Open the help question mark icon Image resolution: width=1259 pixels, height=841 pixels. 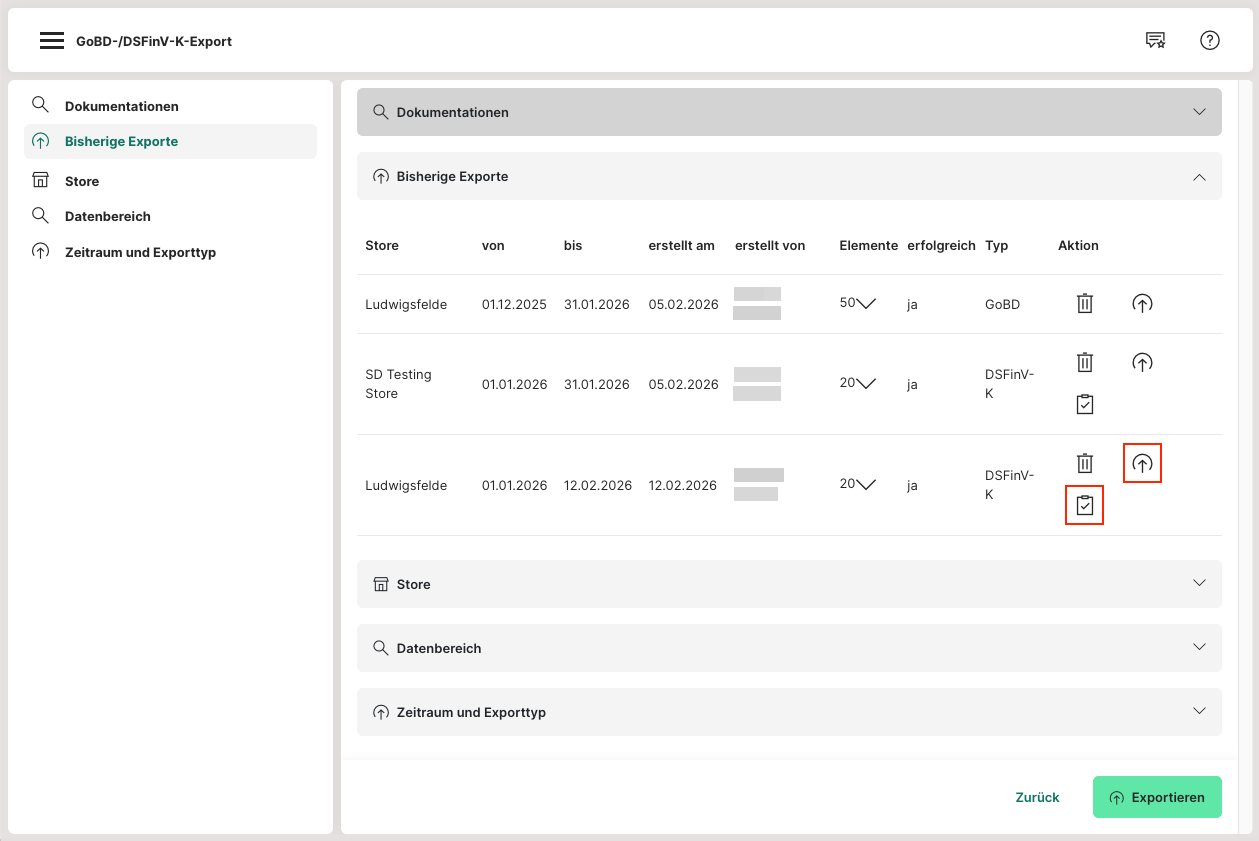pos(1209,41)
